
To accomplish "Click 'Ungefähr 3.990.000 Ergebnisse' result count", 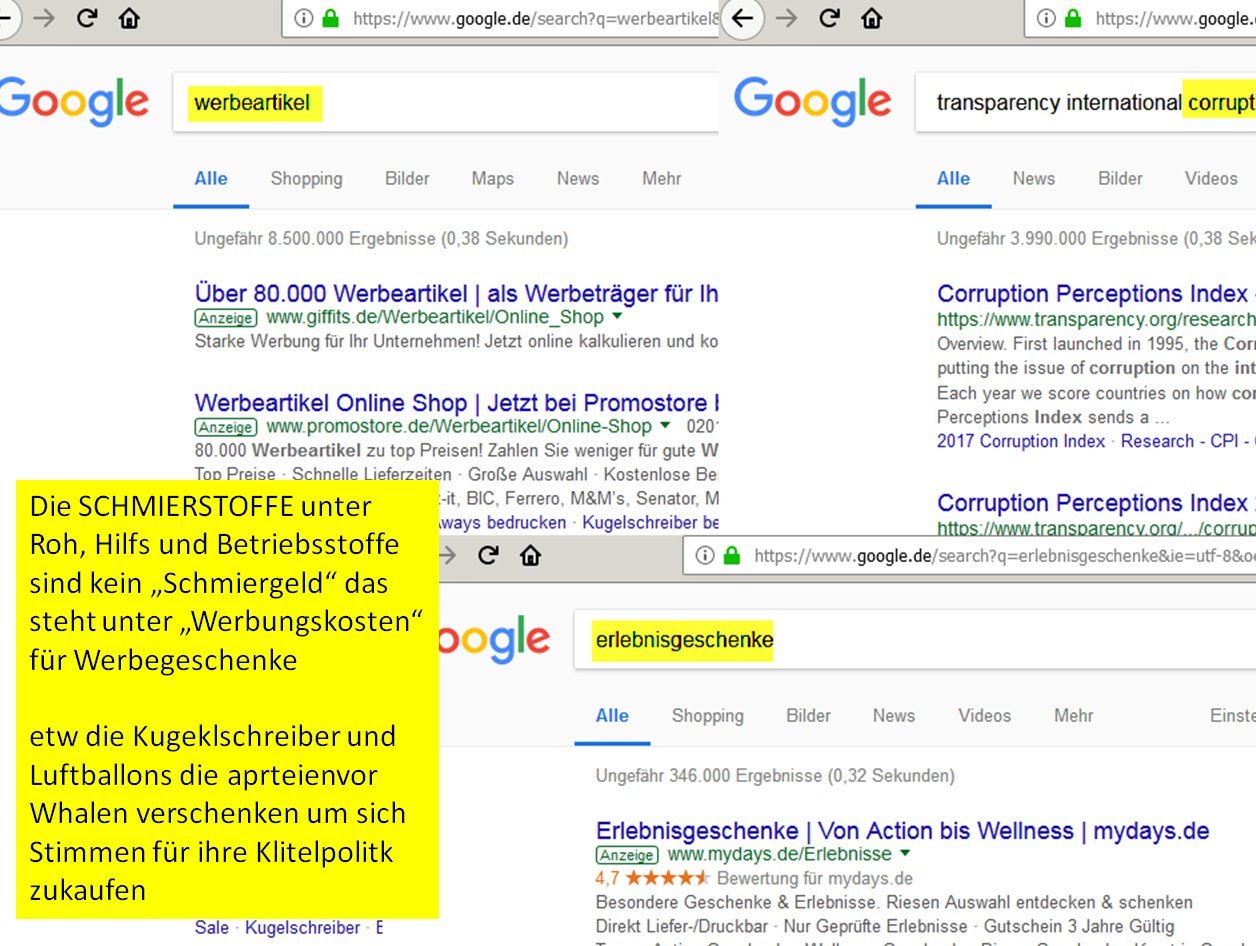I will tap(1096, 239).
